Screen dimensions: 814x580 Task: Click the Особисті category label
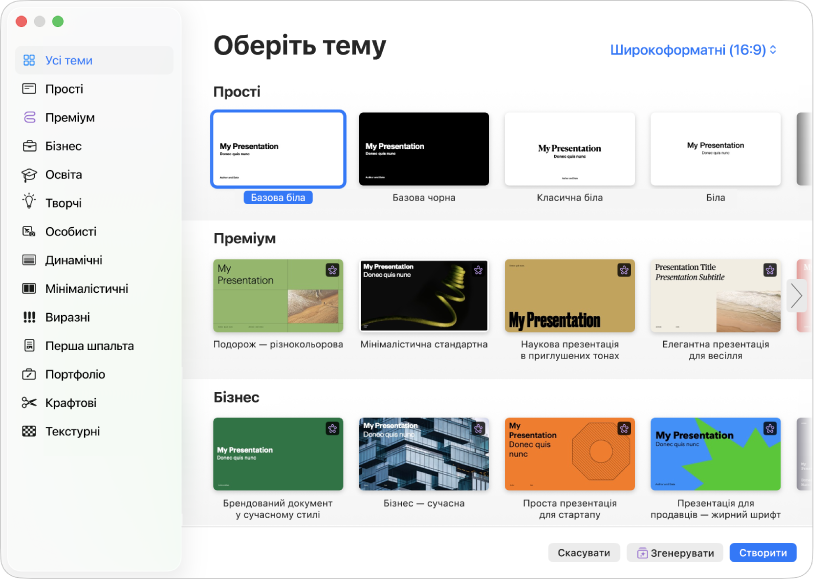tap(71, 232)
